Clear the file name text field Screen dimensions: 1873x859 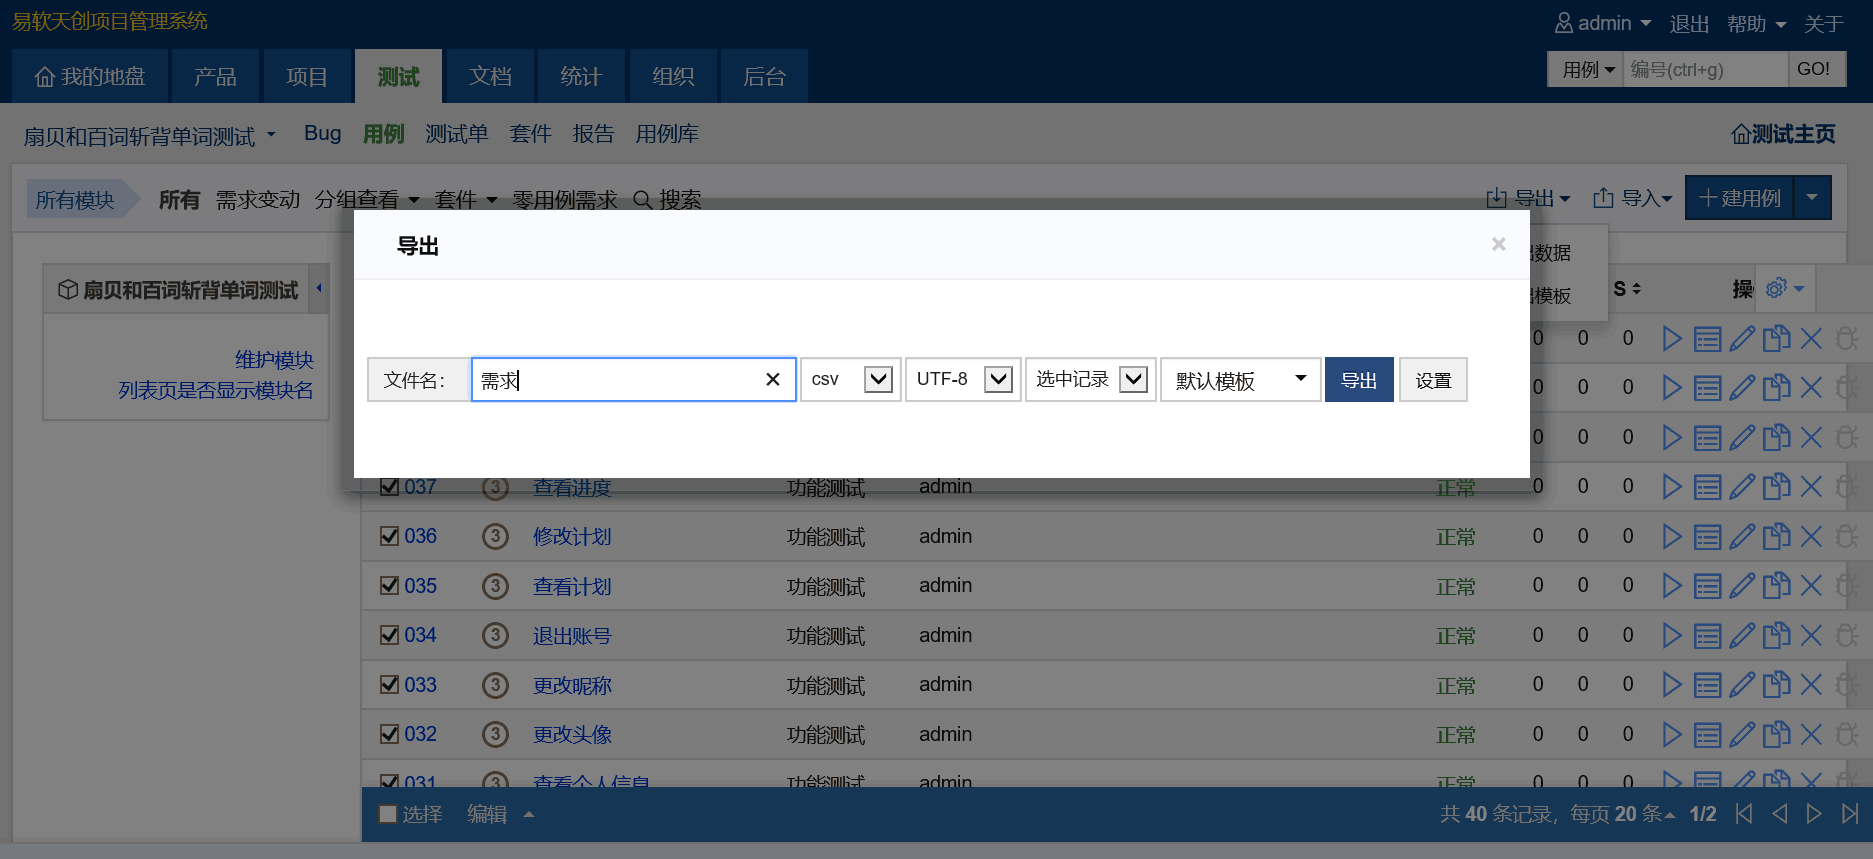tap(772, 380)
